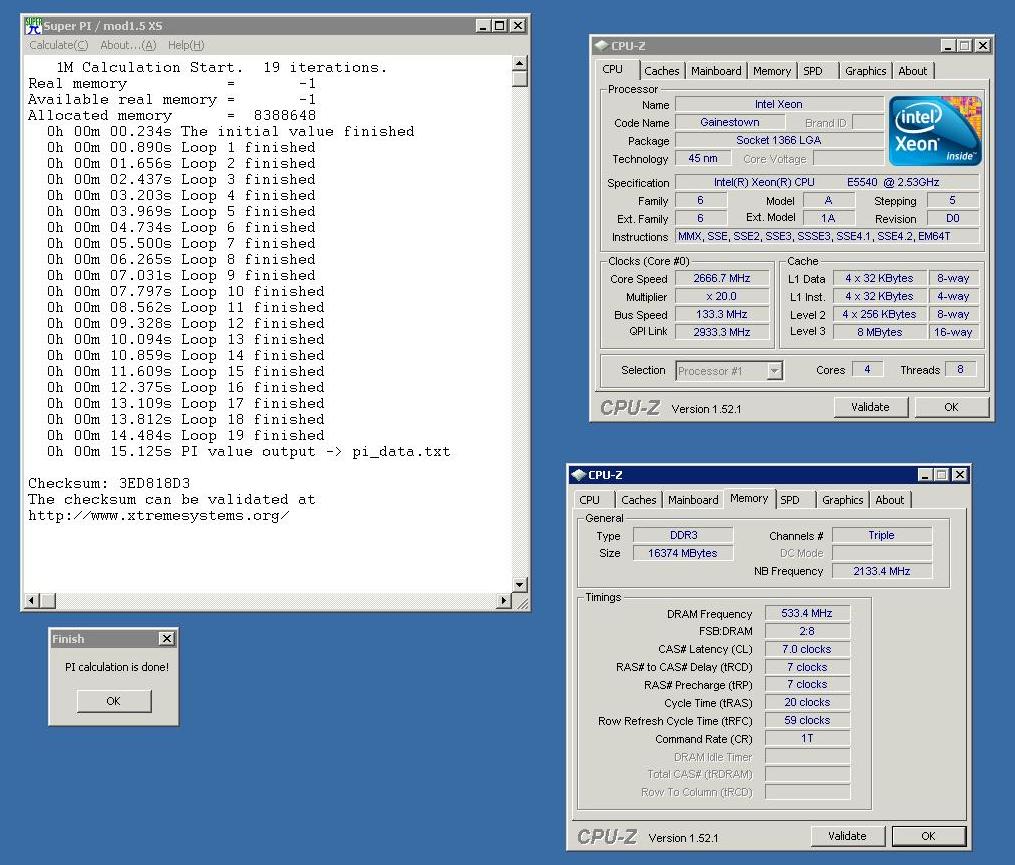
Task: Close the lower CPU-Z window
Action: pos(960,475)
